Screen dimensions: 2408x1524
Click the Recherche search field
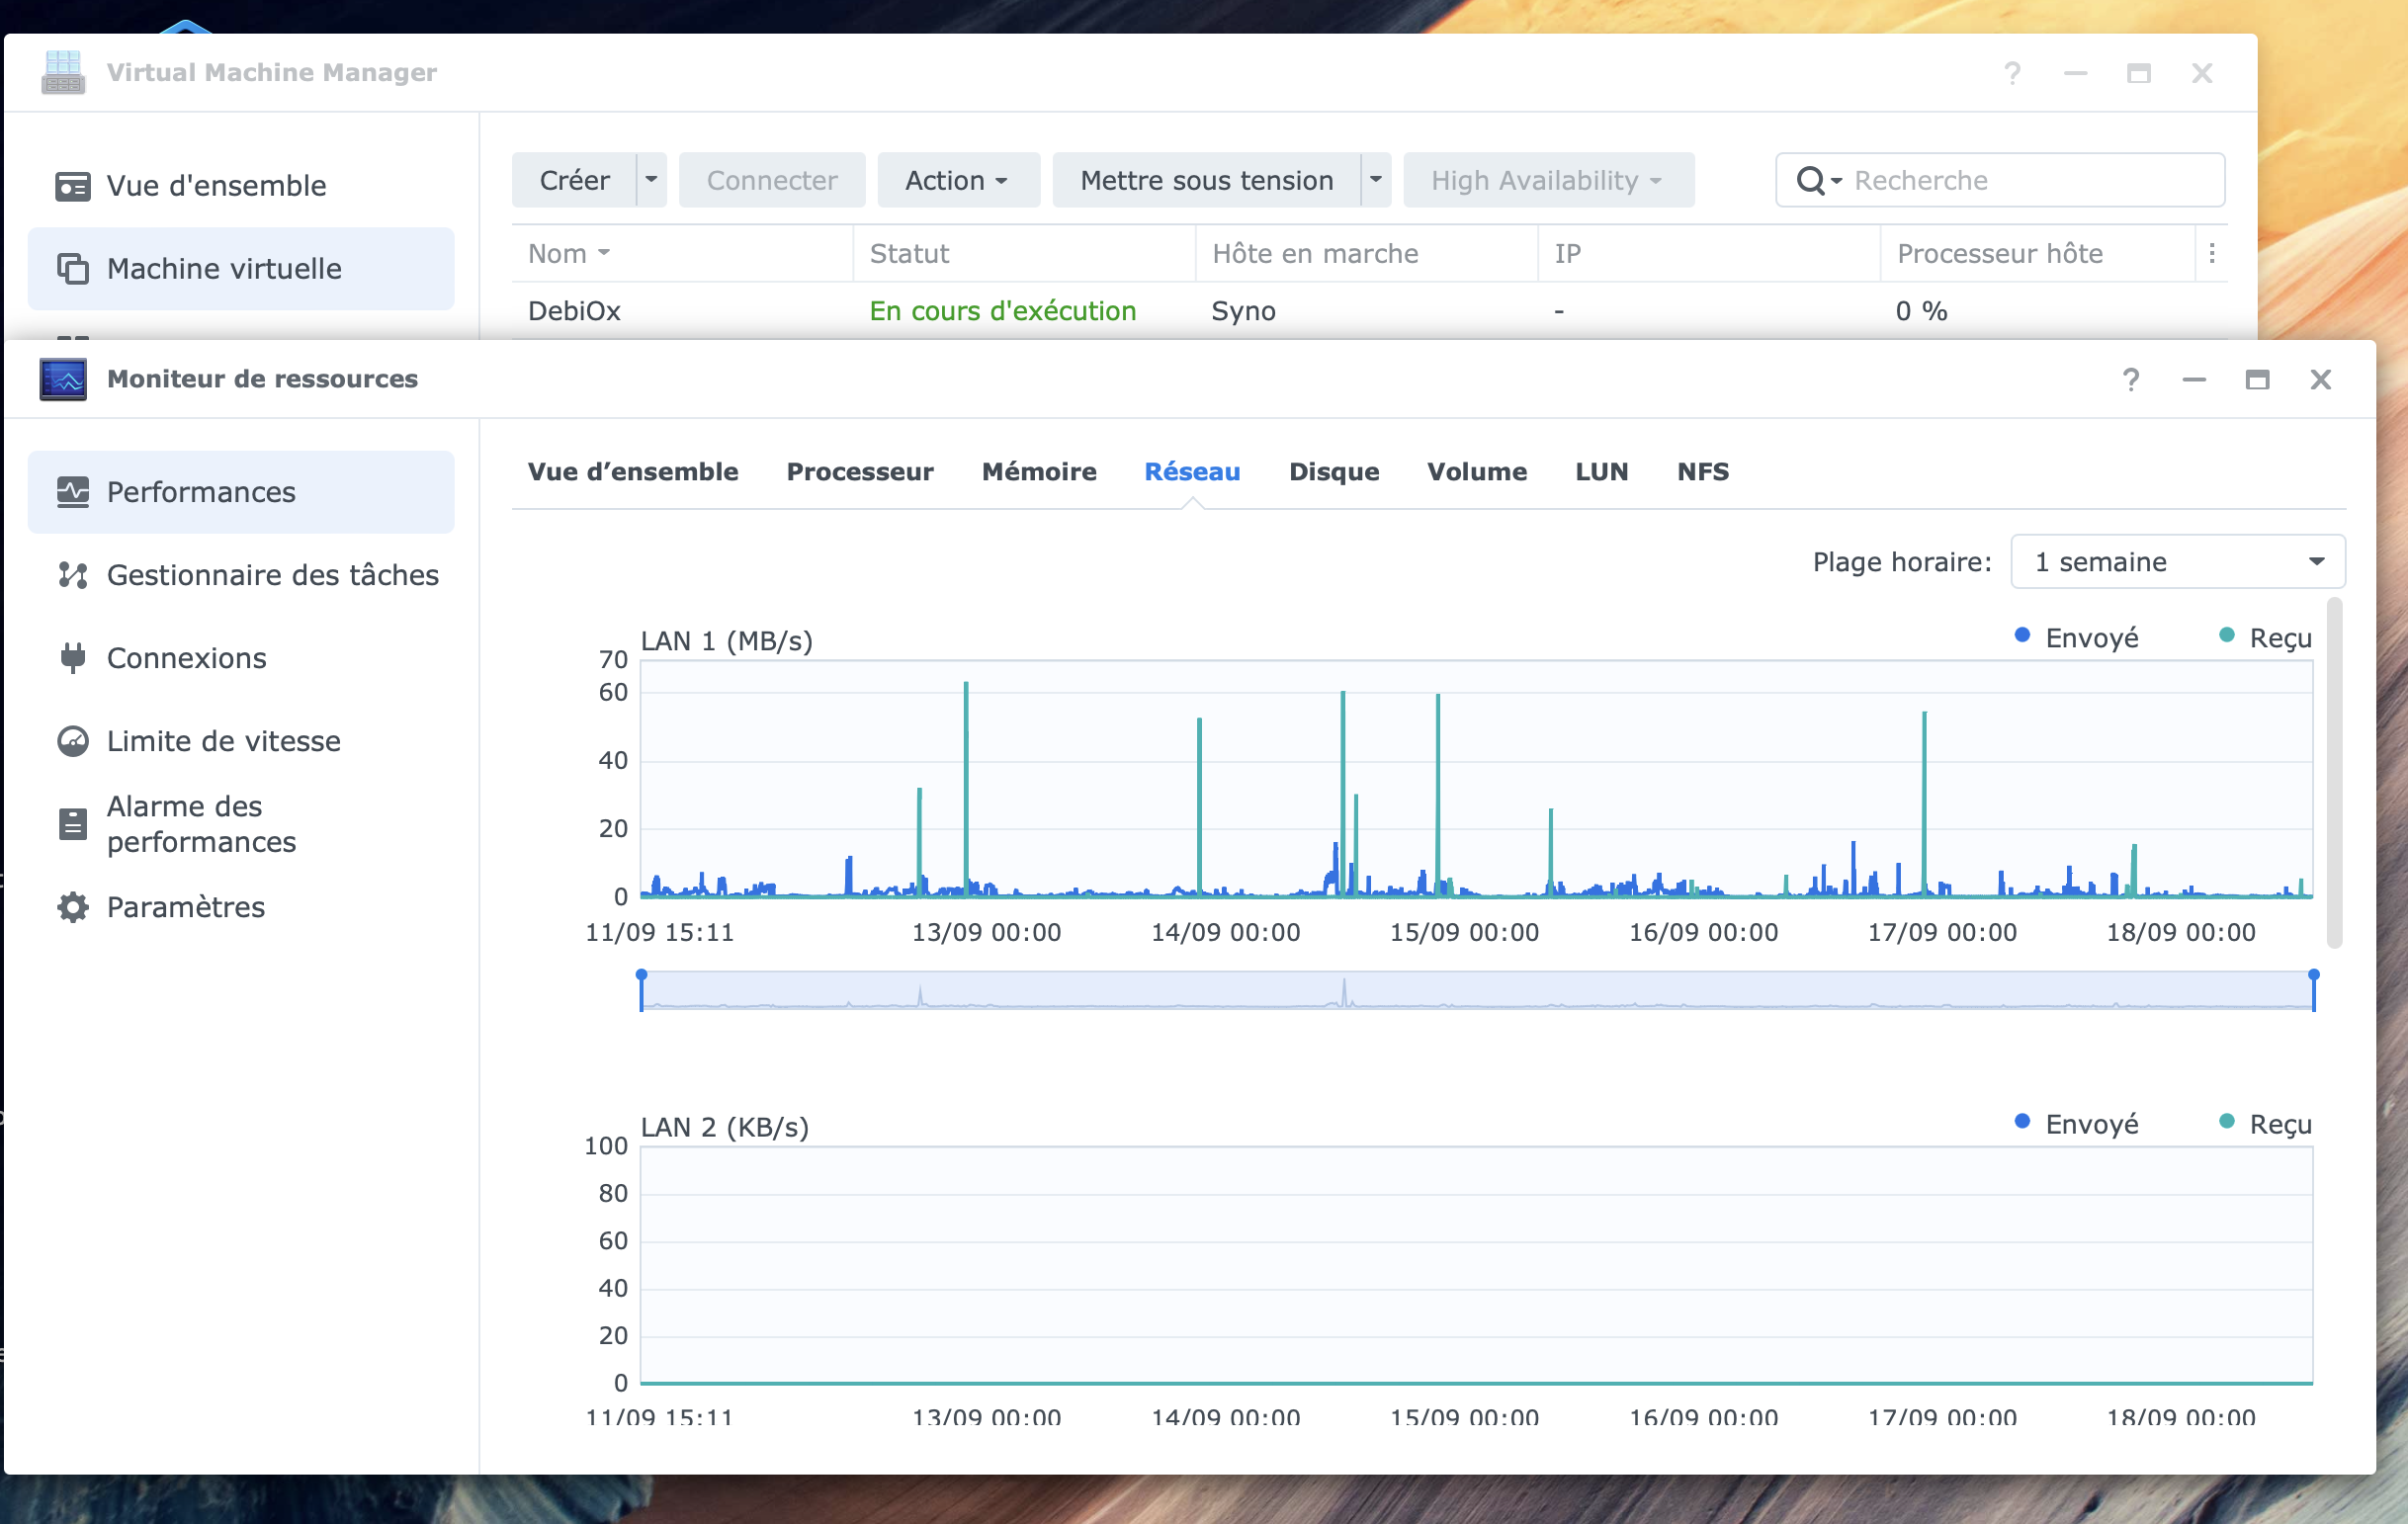(2030, 181)
